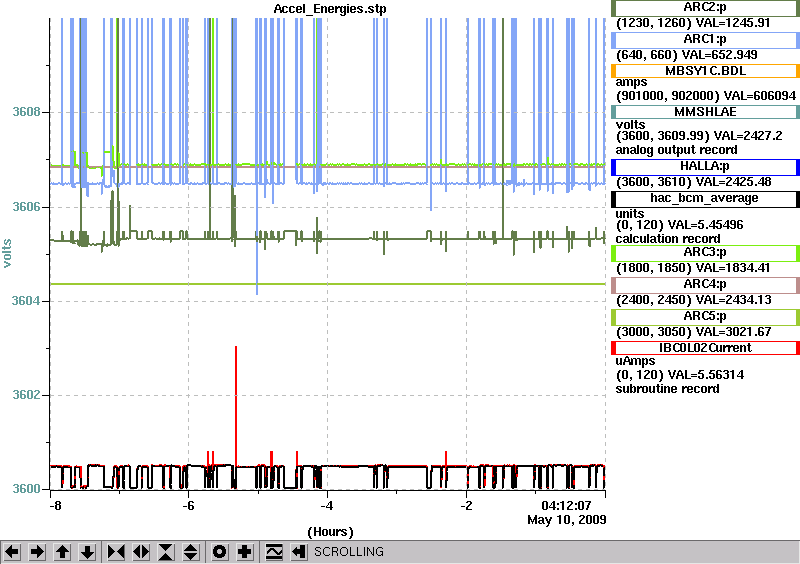This screenshot has height=564, width=800.
Task: Click the plus icon in the toolbar
Action: (245, 552)
